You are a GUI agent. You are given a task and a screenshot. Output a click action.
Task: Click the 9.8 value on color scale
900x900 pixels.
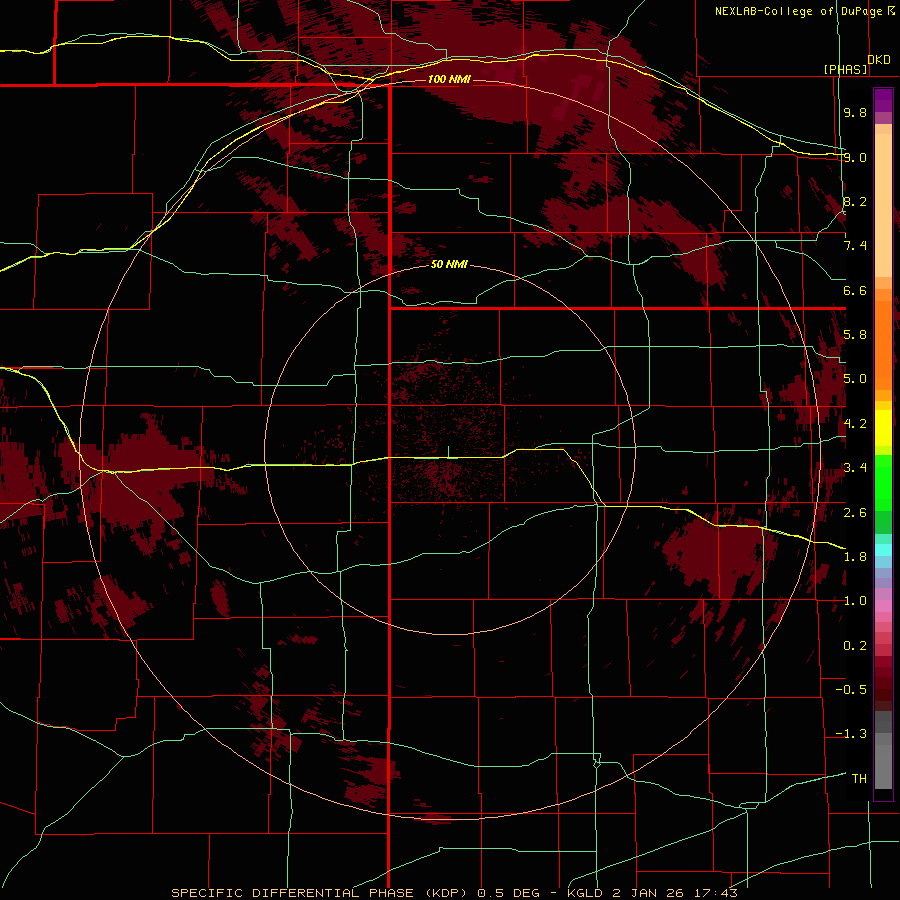coord(855,112)
